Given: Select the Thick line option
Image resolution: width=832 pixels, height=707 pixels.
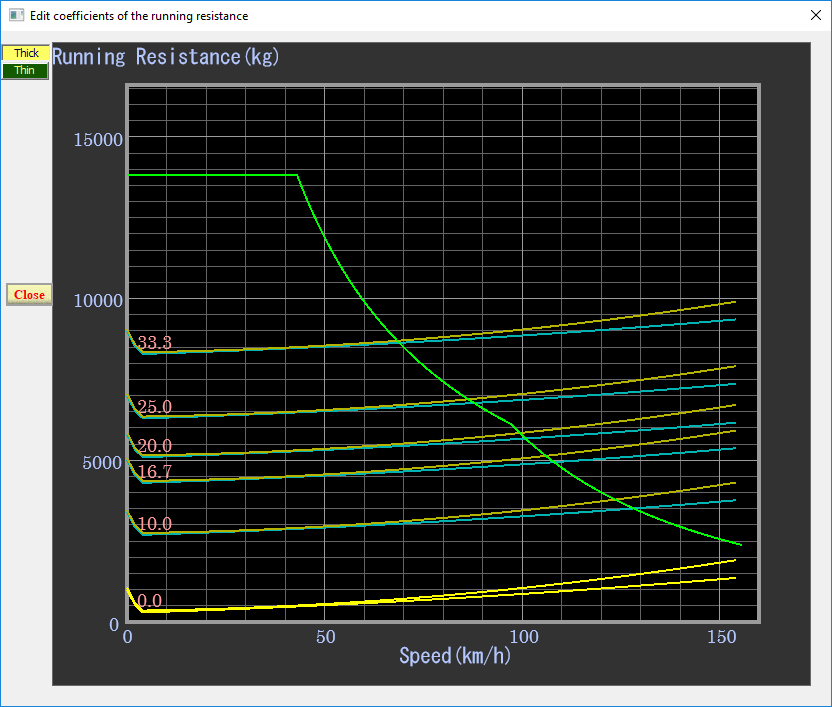Looking at the screenshot, I should (25, 53).
